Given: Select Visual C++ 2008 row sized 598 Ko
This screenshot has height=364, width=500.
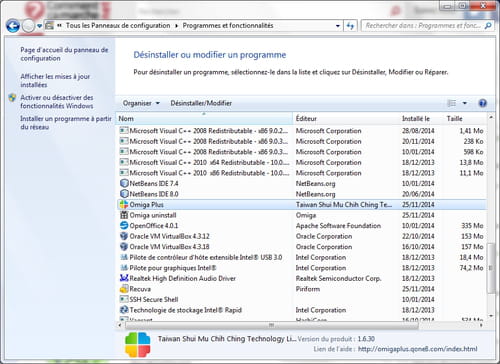Looking at the screenshot, I should pyautogui.click(x=302, y=152).
